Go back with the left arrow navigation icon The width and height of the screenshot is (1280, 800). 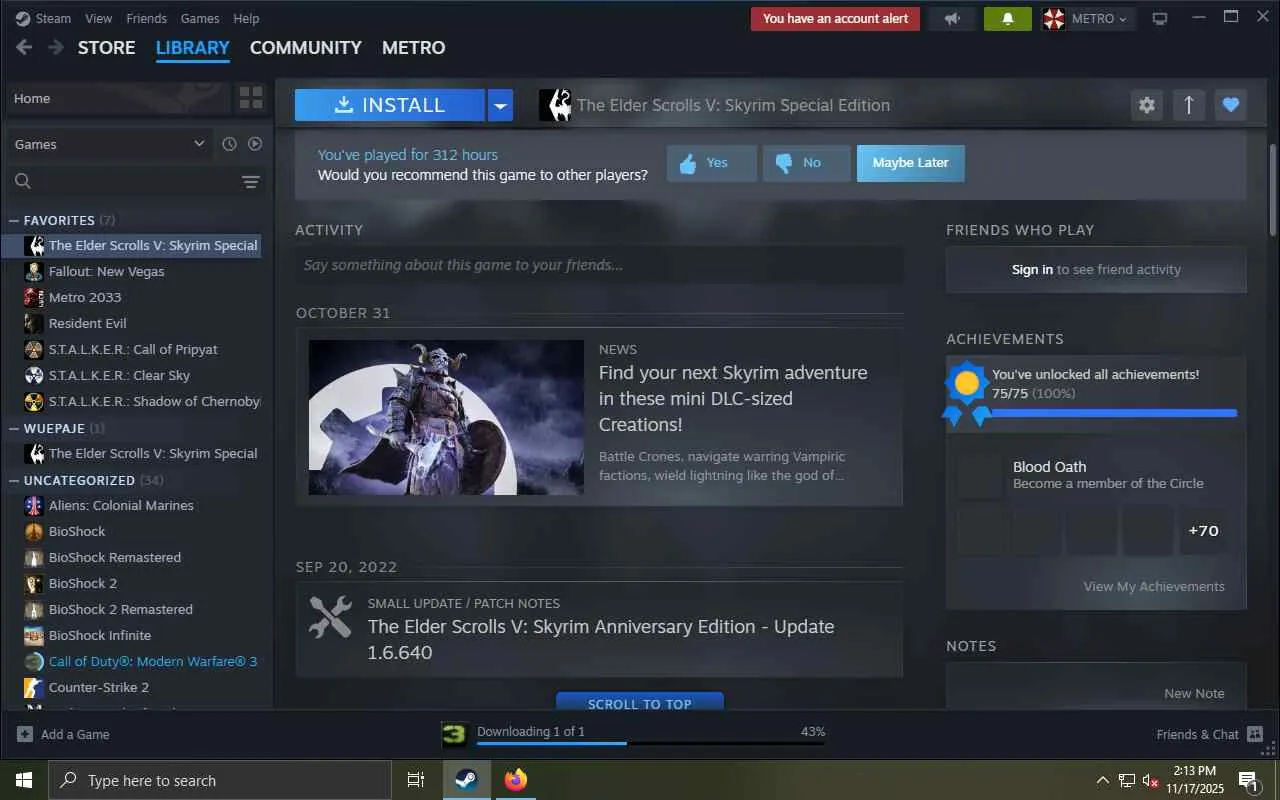(24, 48)
